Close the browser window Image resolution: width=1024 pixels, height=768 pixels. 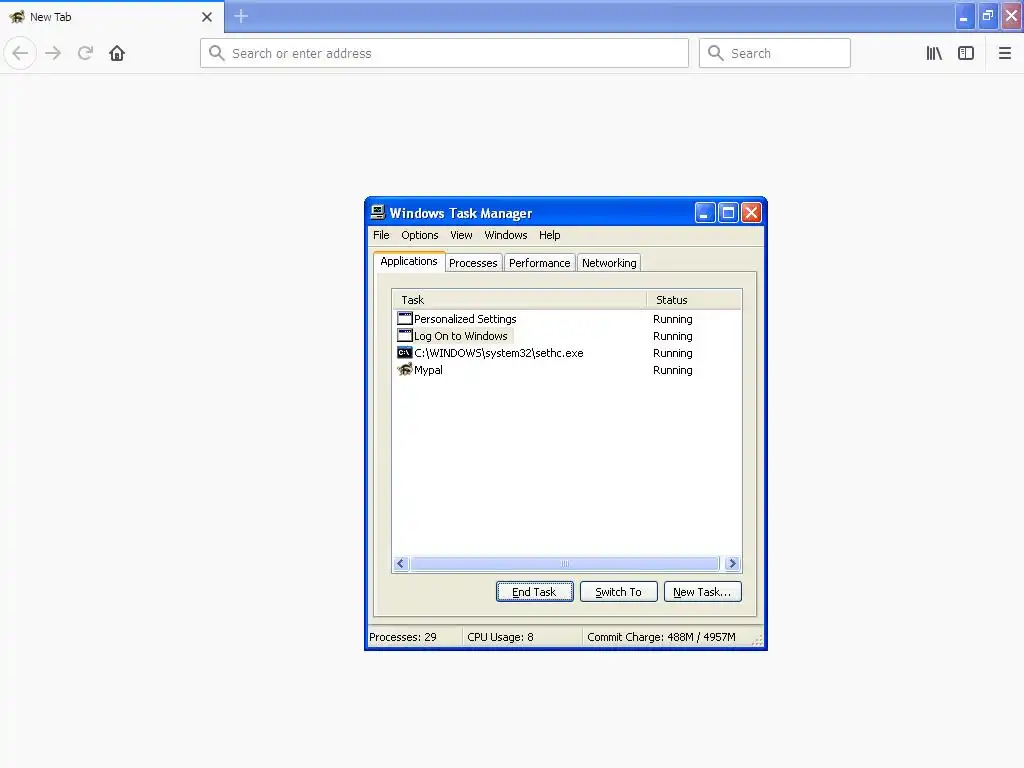(1012, 16)
